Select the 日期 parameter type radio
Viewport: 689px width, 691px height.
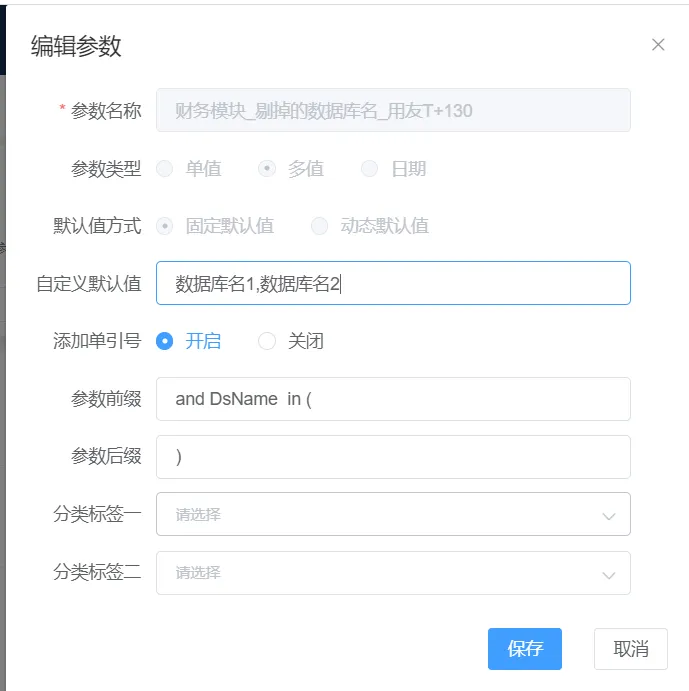click(369, 168)
